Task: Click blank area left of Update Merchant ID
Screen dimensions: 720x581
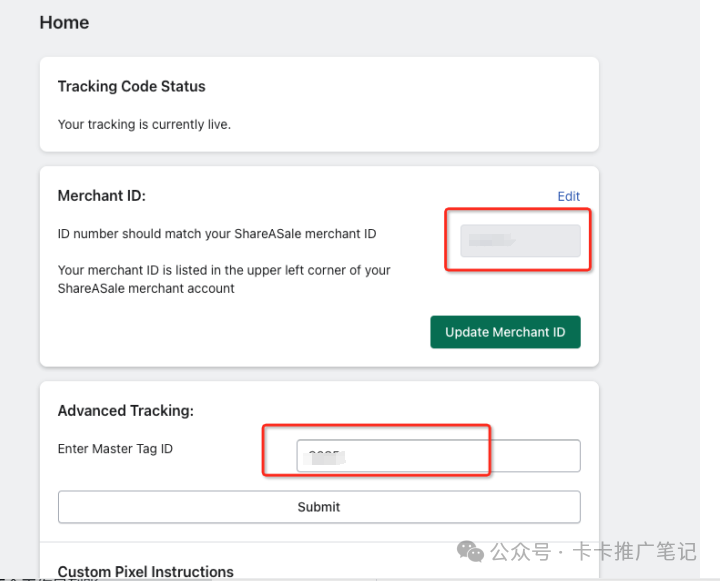Action: coord(240,332)
